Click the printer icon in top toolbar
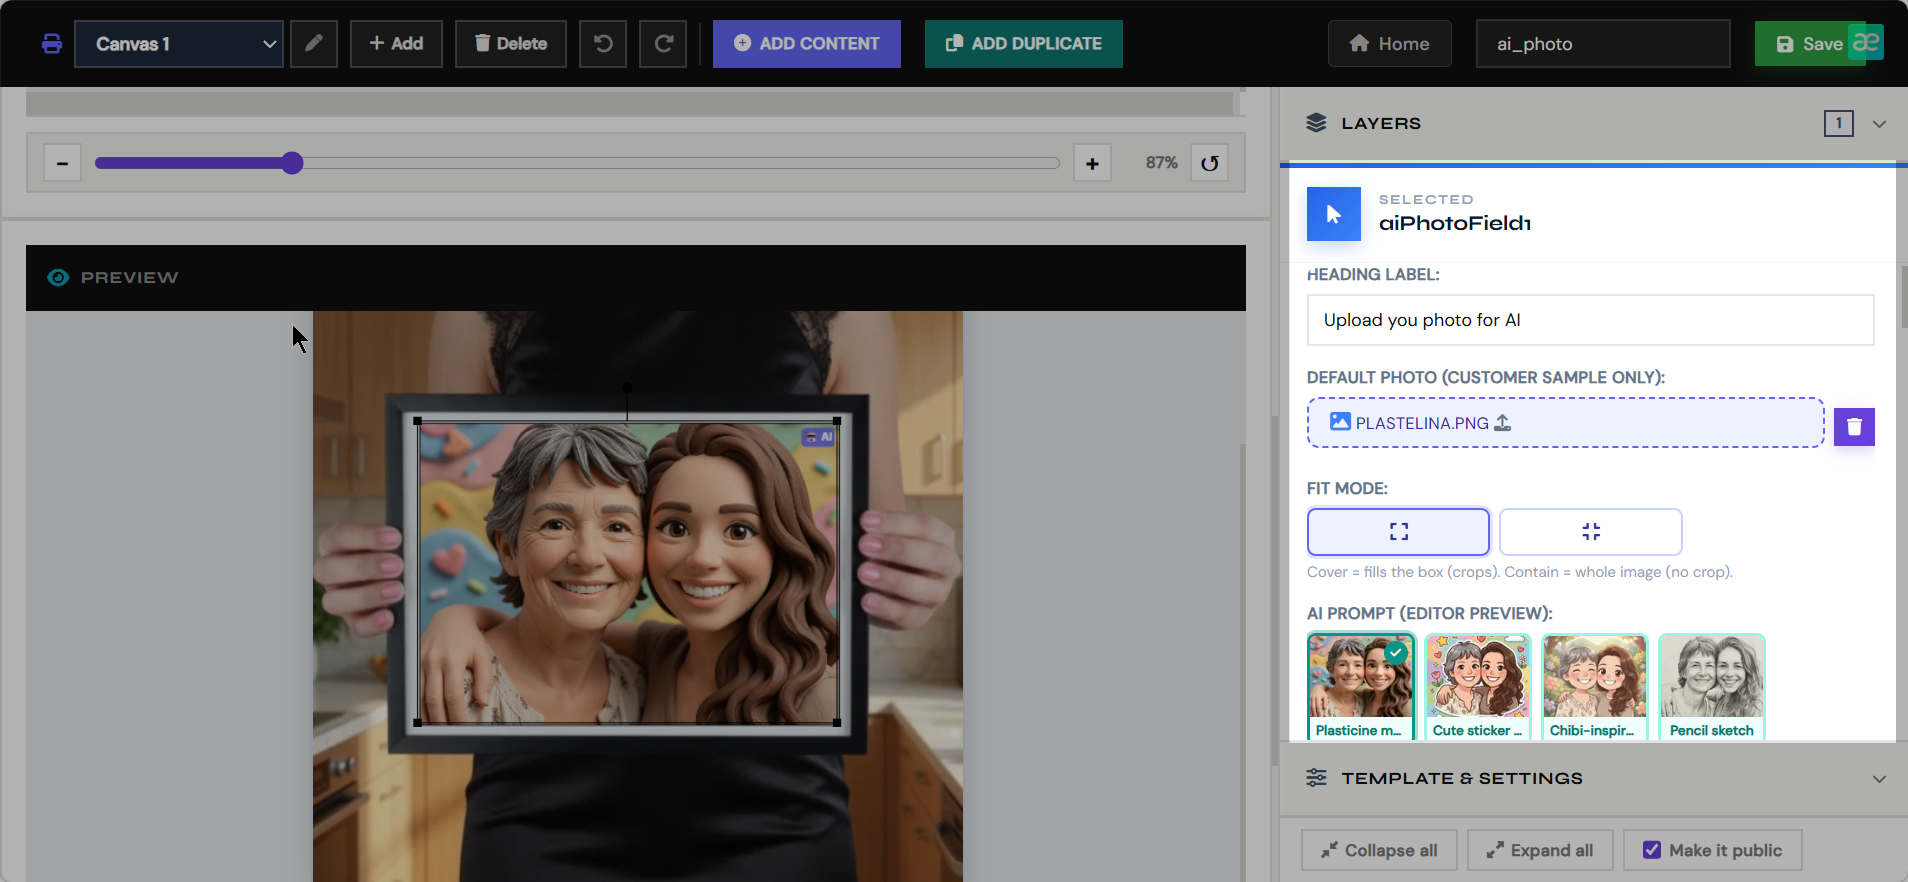Image resolution: width=1908 pixels, height=882 pixels. point(52,44)
